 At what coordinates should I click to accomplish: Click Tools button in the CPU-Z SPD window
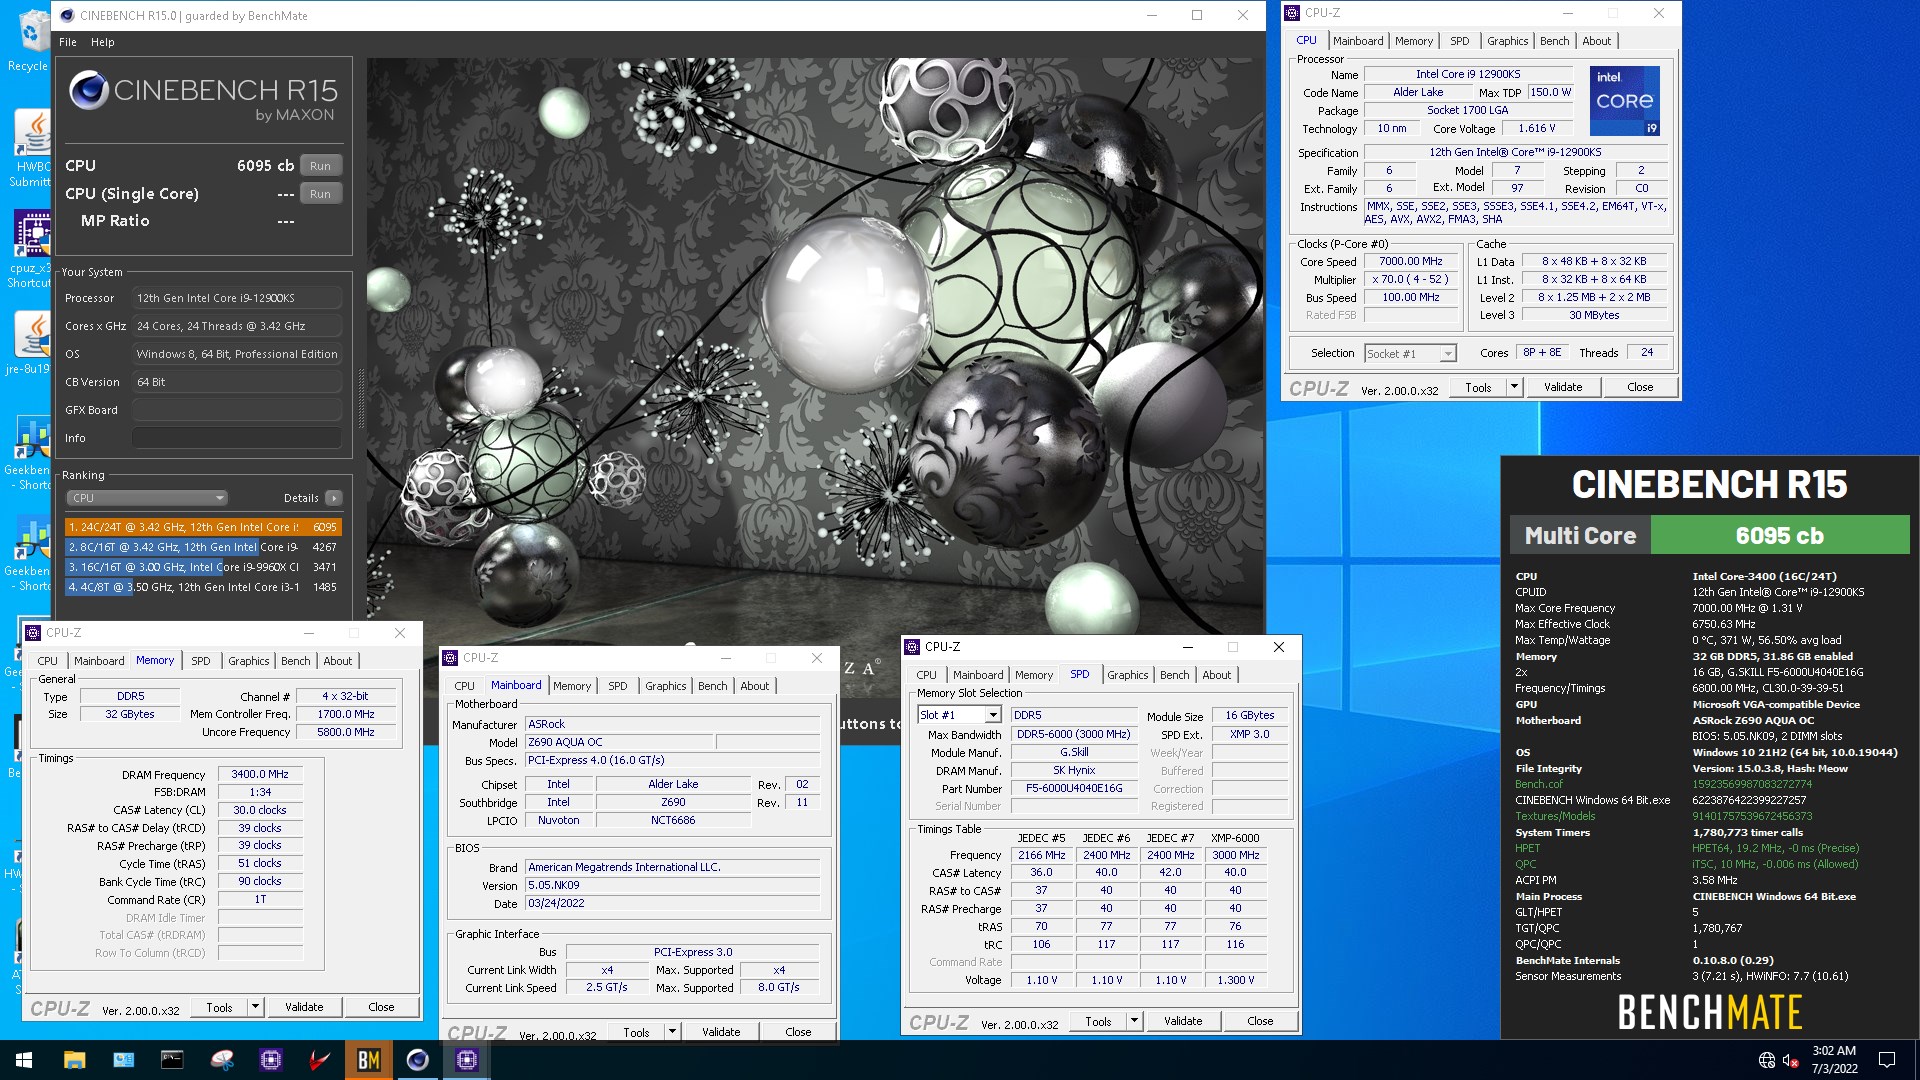(x=1098, y=1021)
